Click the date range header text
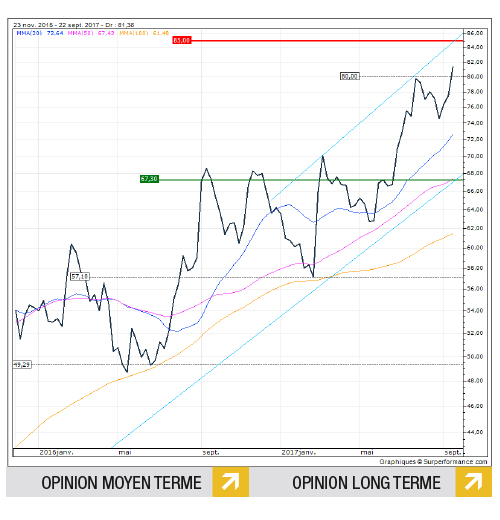 click(74, 25)
